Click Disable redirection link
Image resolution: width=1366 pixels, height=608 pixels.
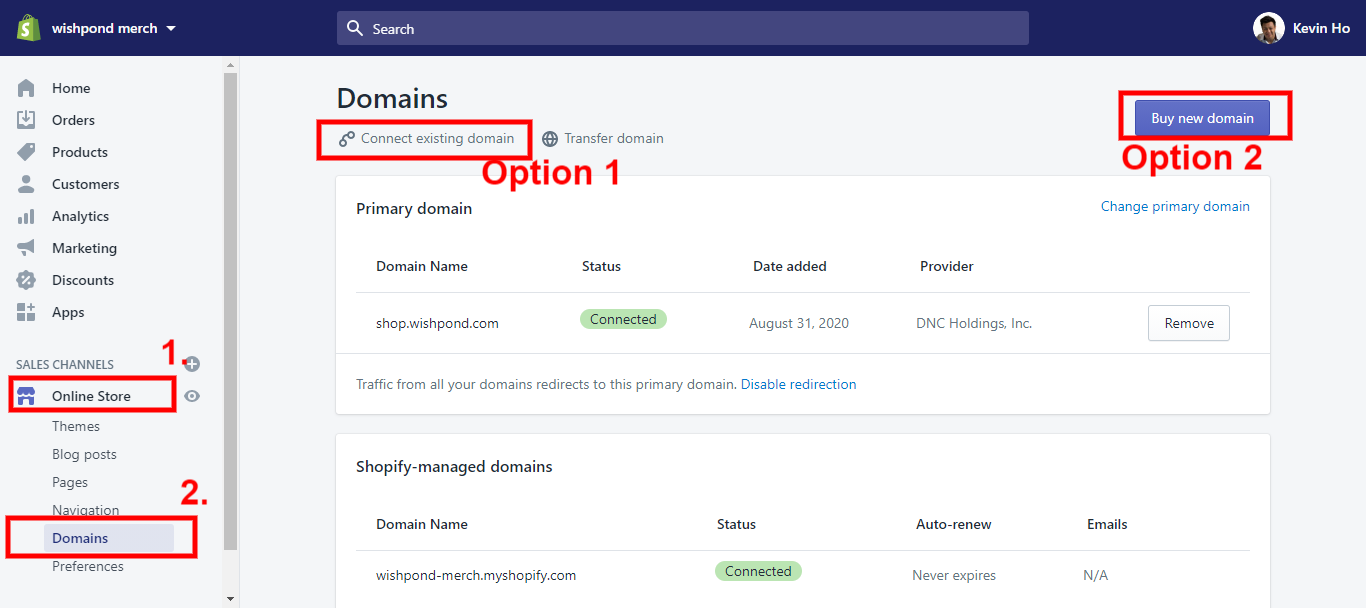798,384
